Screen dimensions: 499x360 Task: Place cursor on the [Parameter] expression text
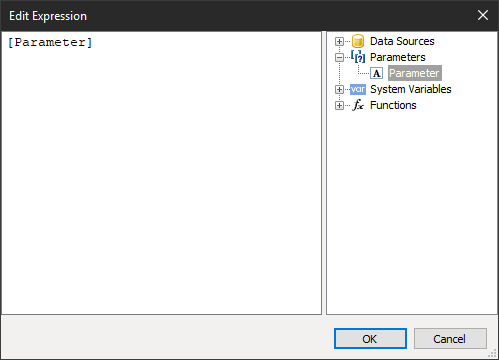[x=50, y=43]
